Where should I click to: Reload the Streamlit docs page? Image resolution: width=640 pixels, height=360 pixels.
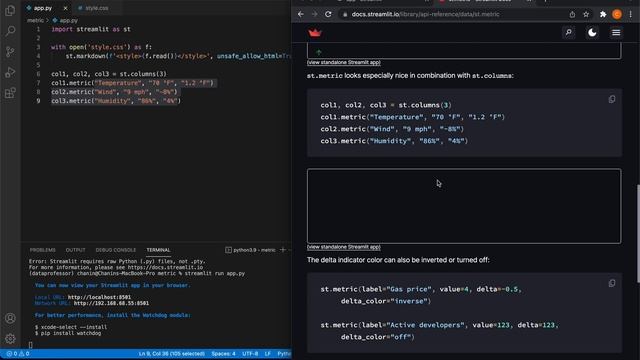(x=328, y=14)
